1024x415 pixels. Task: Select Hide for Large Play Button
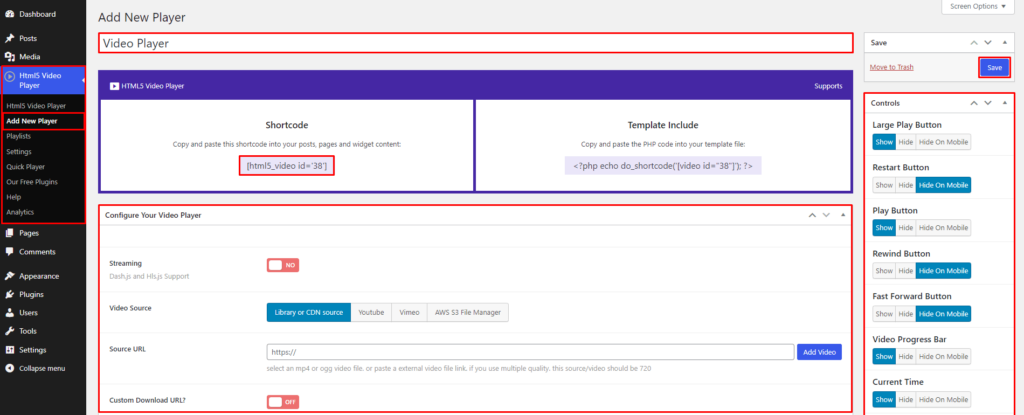(905, 142)
